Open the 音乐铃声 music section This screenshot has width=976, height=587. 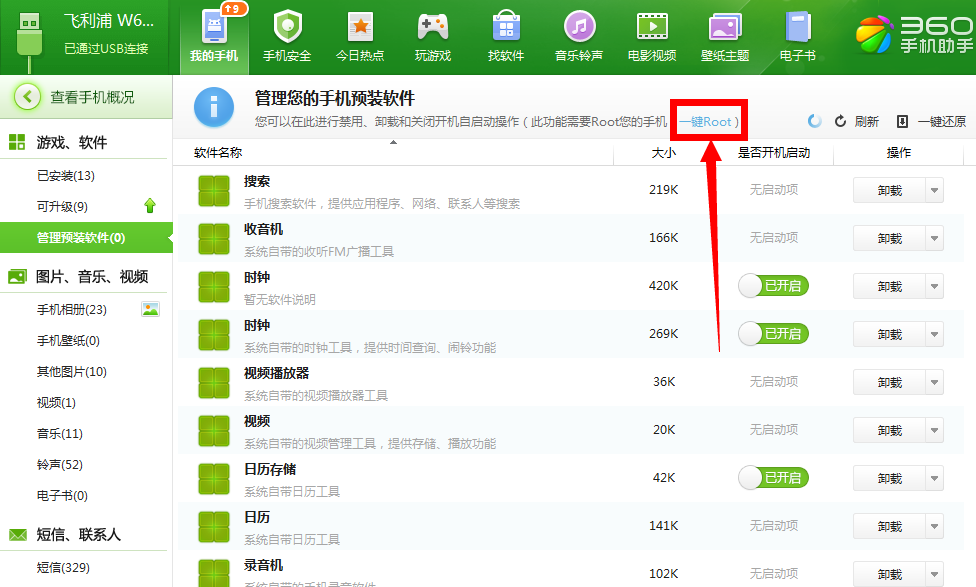coord(579,30)
